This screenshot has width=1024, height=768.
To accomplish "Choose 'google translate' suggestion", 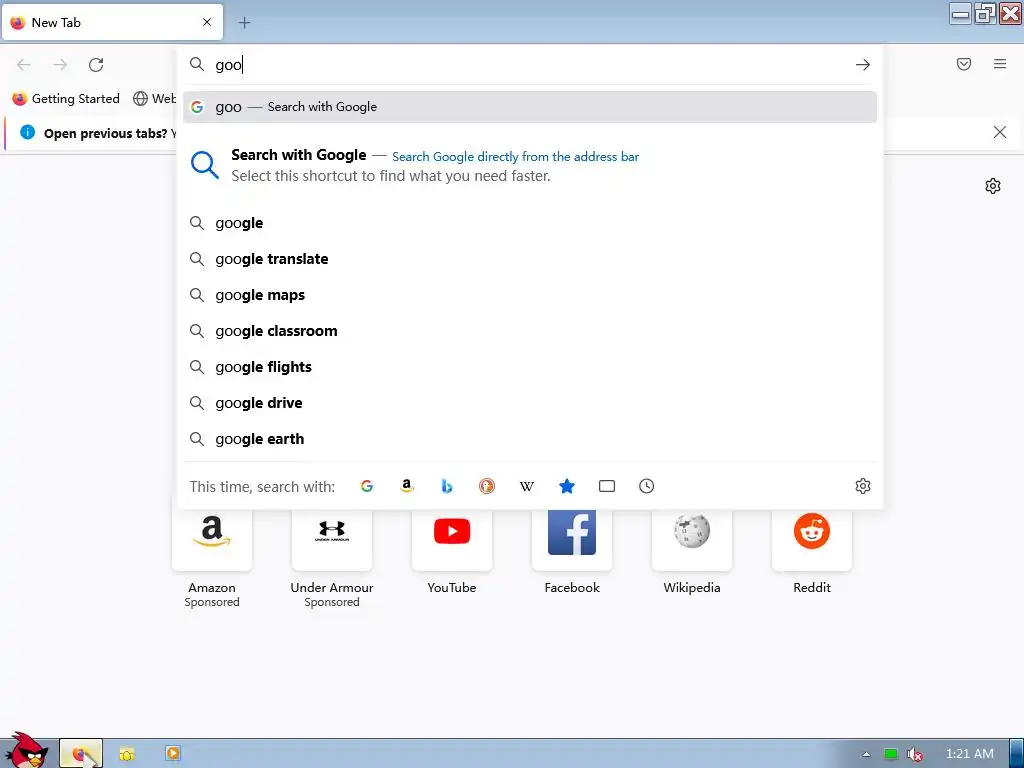I will pyautogui.click(x=530, y=259).
